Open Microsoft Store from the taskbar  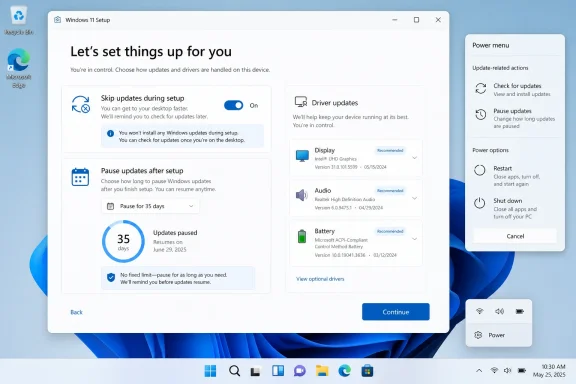pos(367,371)
